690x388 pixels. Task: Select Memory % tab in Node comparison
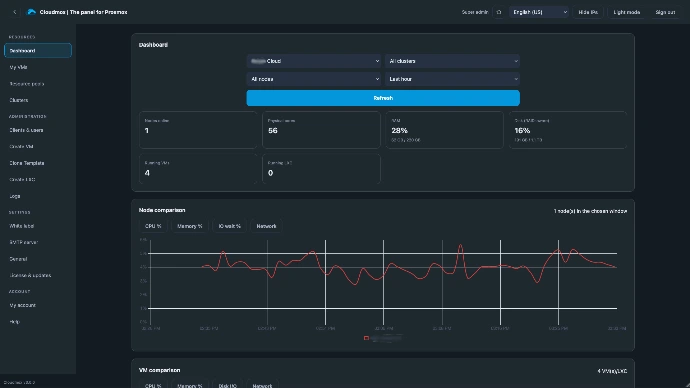[x=190, y=226]
